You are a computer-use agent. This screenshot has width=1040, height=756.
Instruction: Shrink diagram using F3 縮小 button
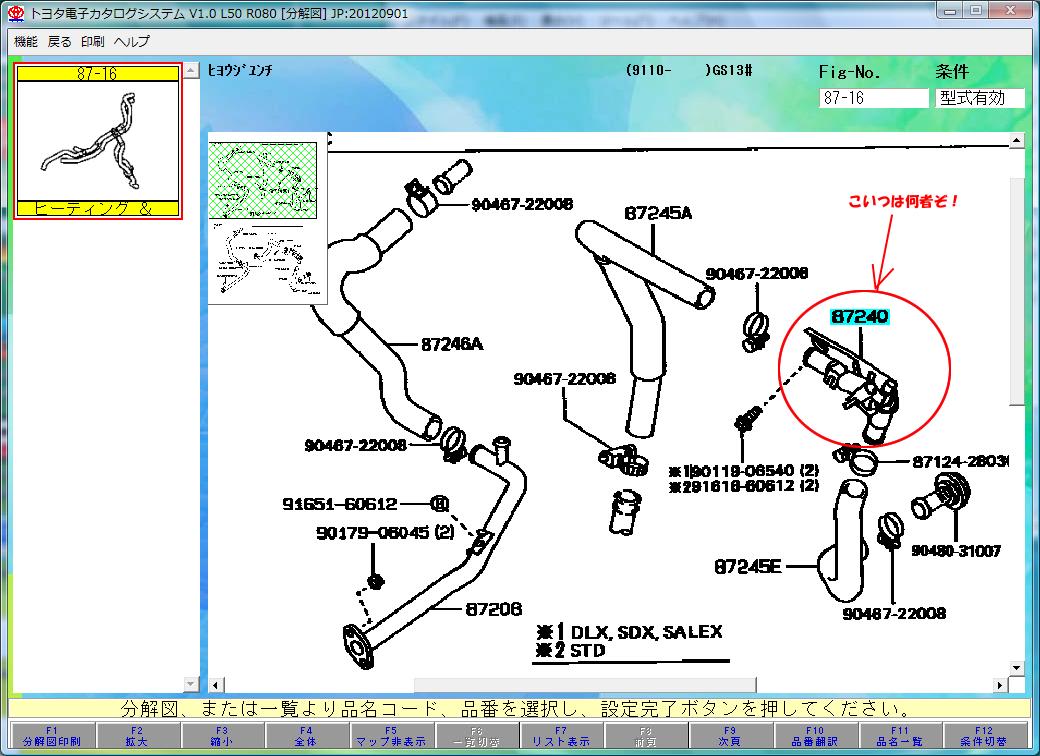pos(222,737)
